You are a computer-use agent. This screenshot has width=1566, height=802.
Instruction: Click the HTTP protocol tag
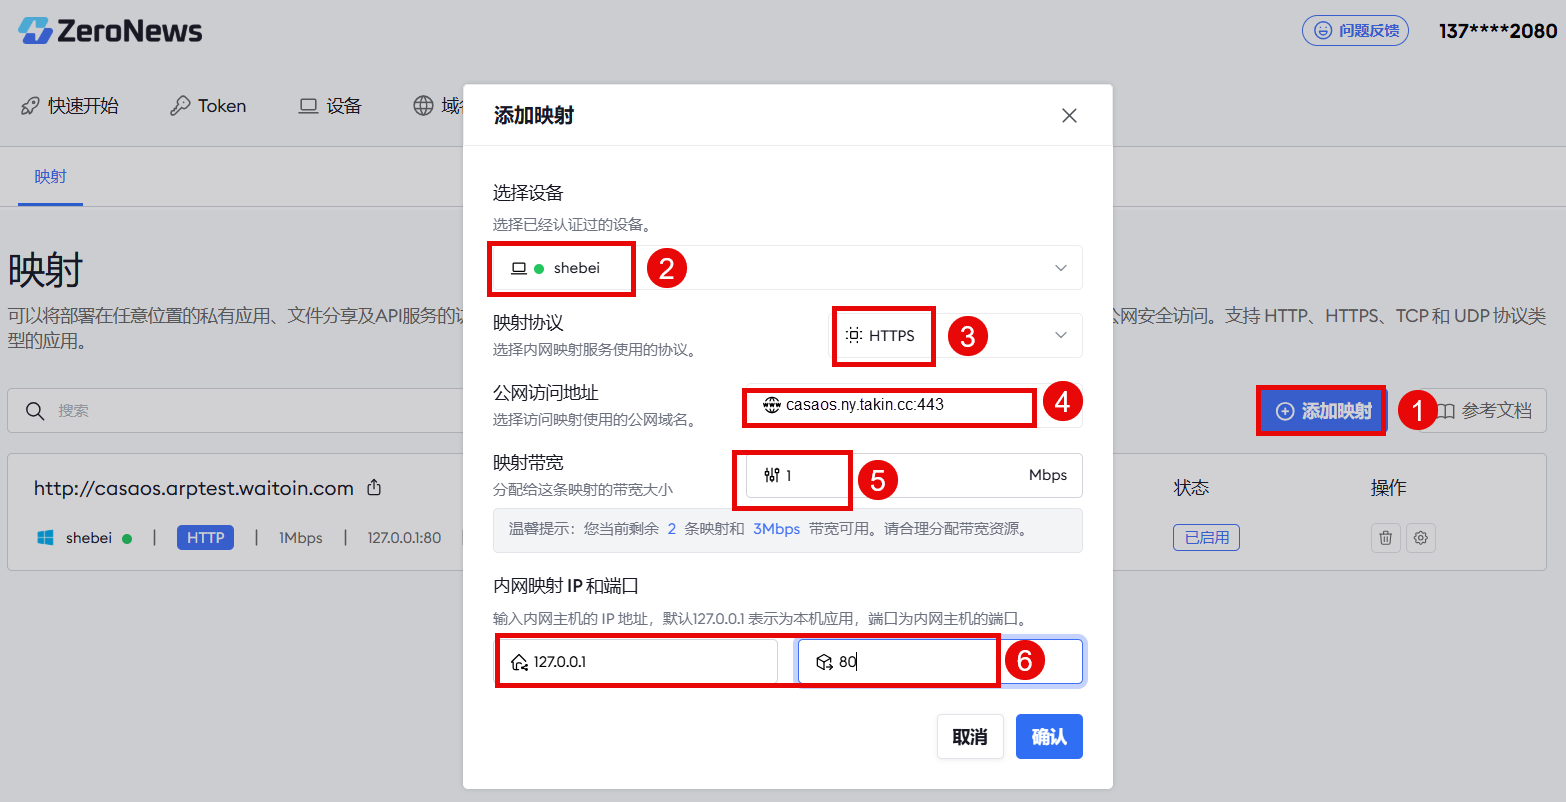[205, 538]
